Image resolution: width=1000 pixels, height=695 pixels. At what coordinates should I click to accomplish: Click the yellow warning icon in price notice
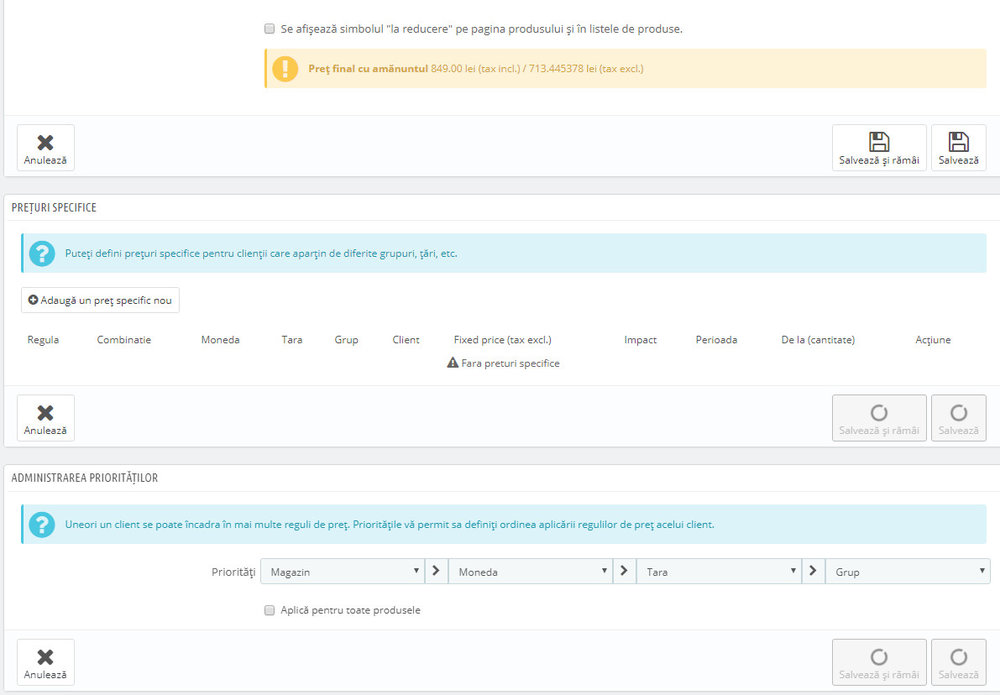[x=285, y=68]
